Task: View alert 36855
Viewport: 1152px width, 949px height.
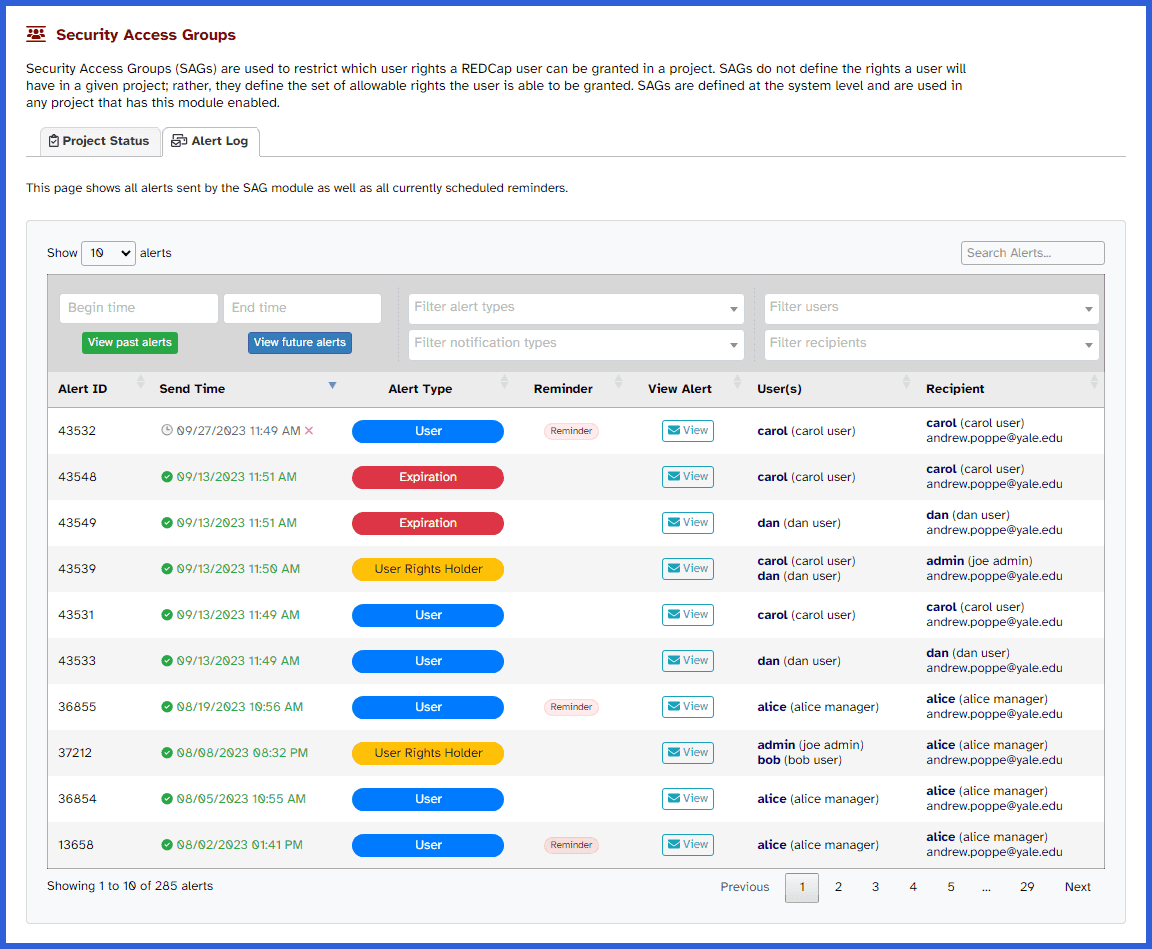Action: pyautogui.click(x=688, y=707)
